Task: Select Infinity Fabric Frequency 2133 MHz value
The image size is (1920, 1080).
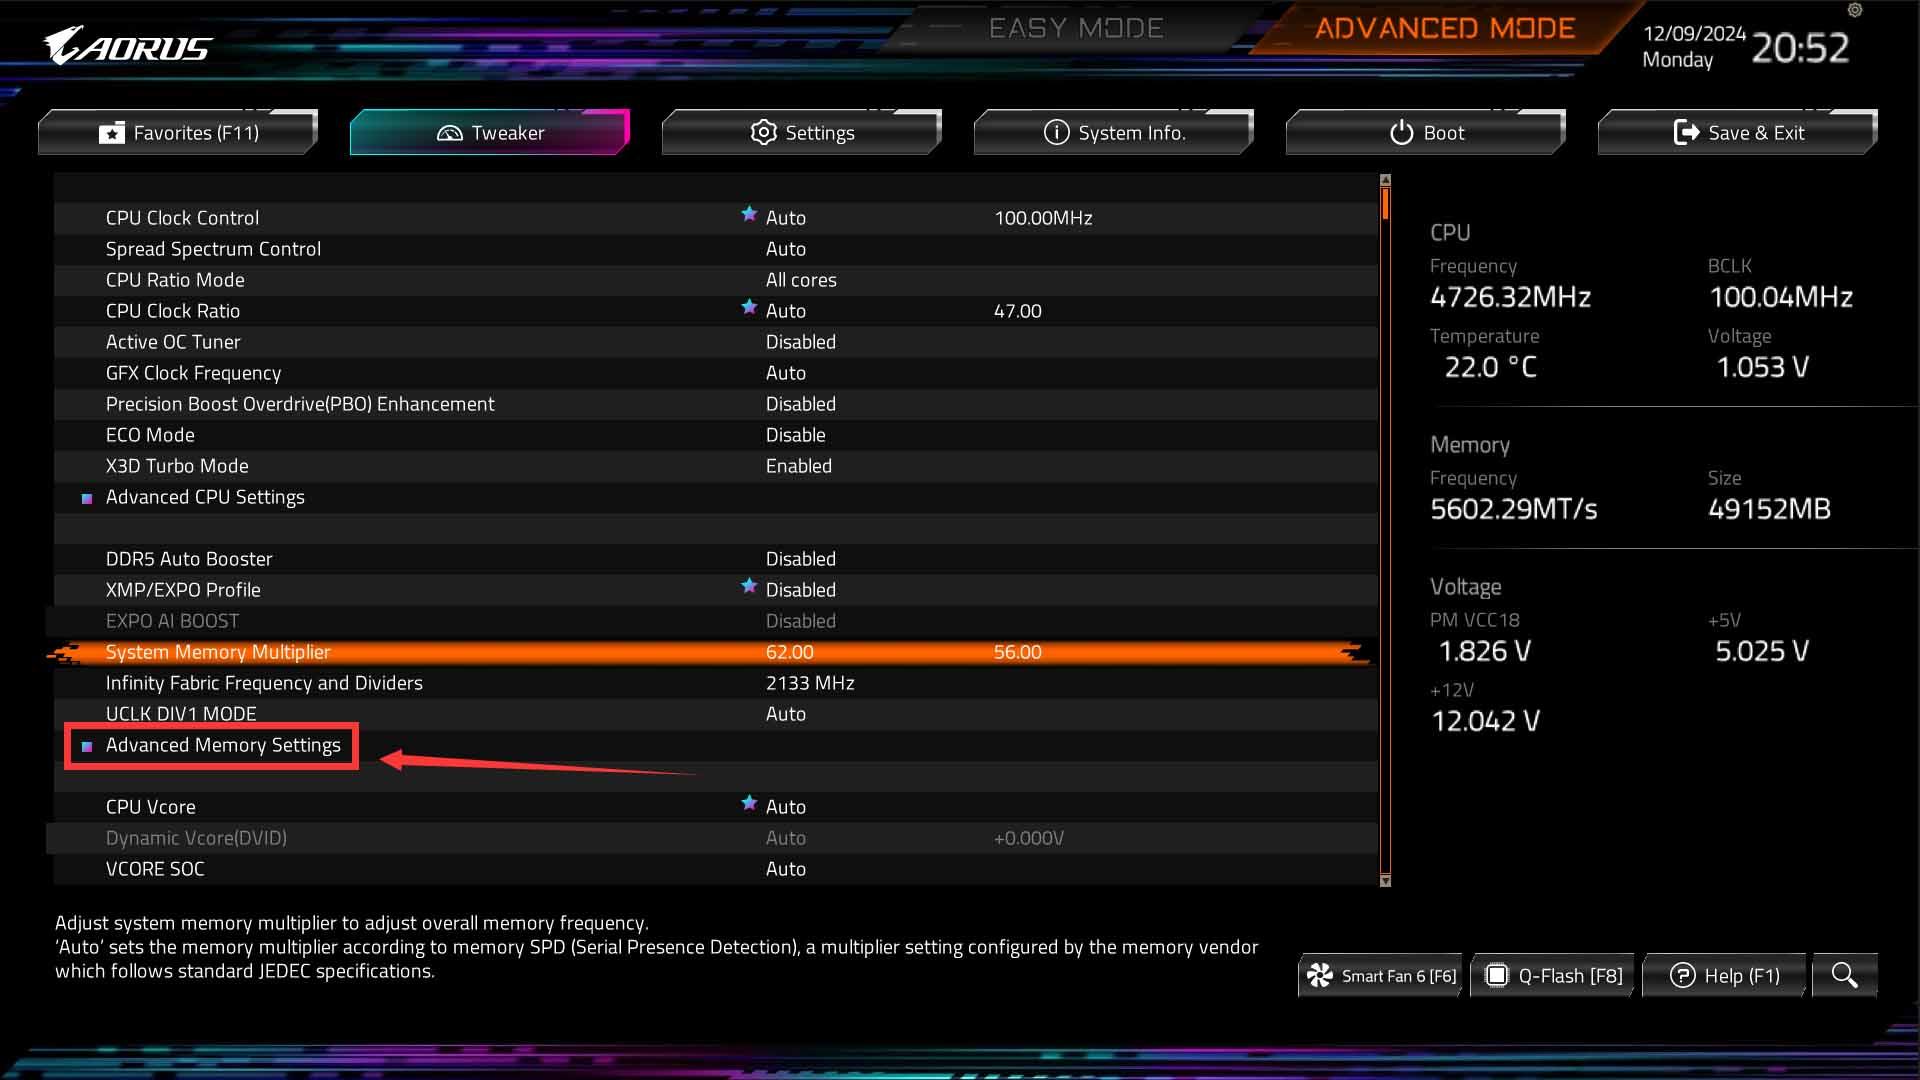Action: pos(809,683)
